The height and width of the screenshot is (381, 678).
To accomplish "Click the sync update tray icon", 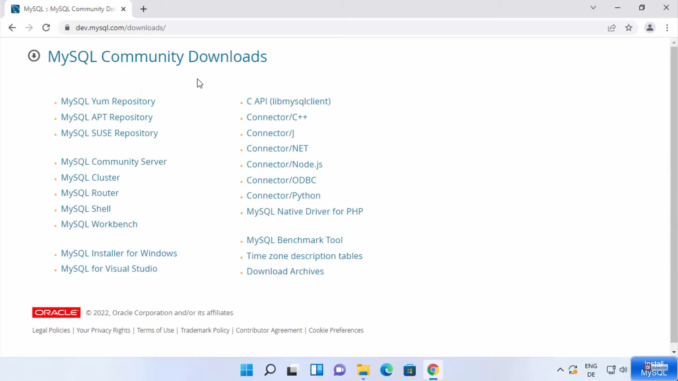I will pos(573,370).
